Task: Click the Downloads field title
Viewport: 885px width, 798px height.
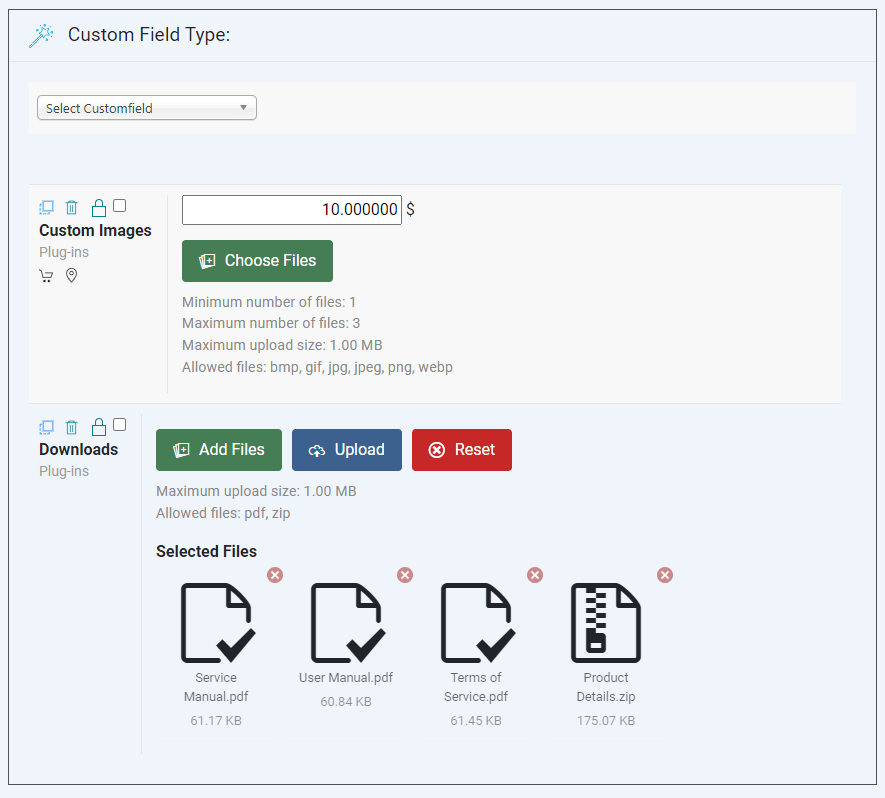Action: coord(78,449)
